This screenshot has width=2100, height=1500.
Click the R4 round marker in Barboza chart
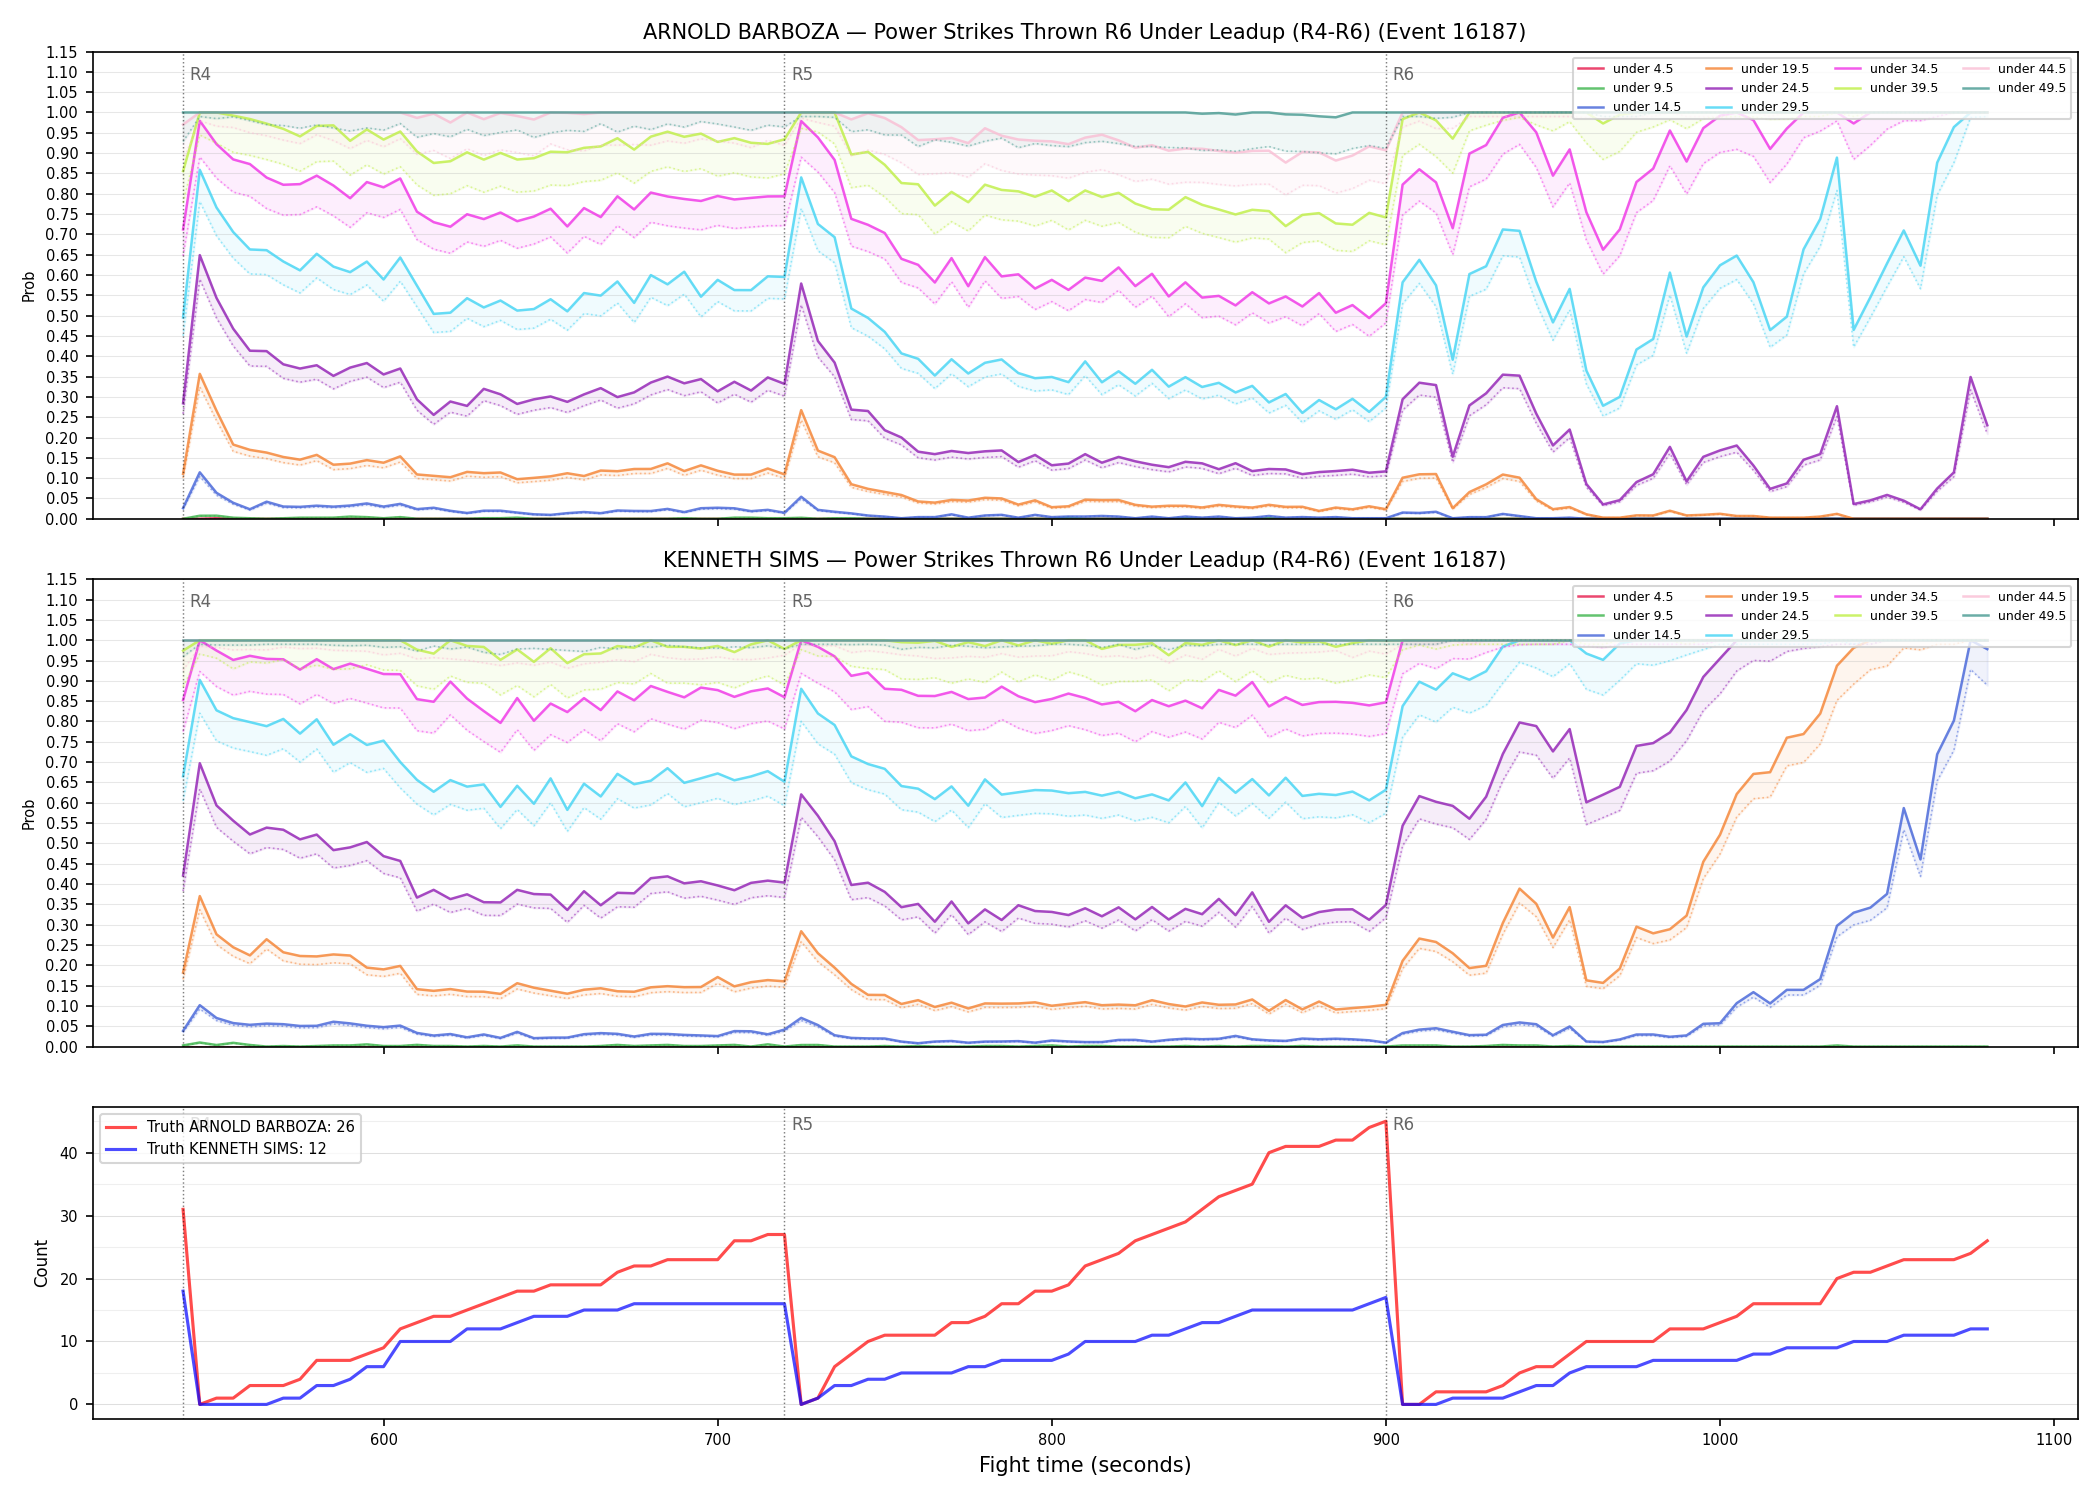click(200, 74)
